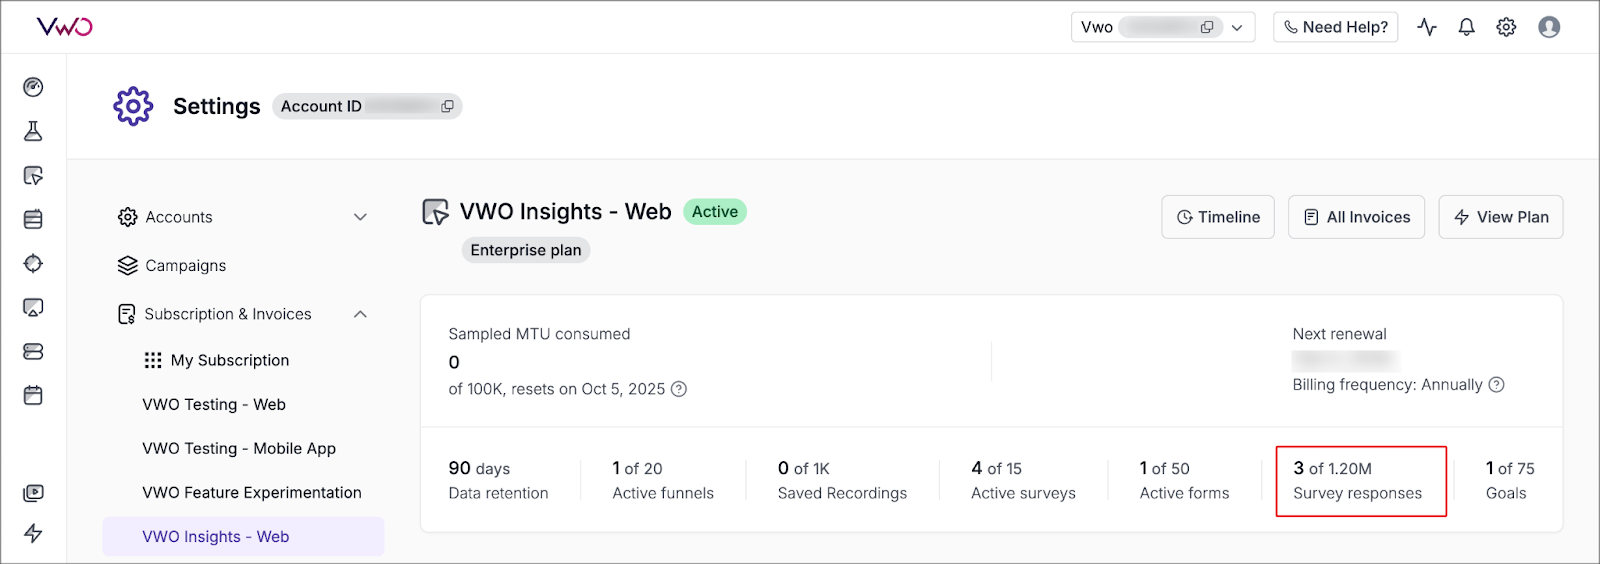
Task: Select VWO Testing - Web menu item
Action: point(214,404)
